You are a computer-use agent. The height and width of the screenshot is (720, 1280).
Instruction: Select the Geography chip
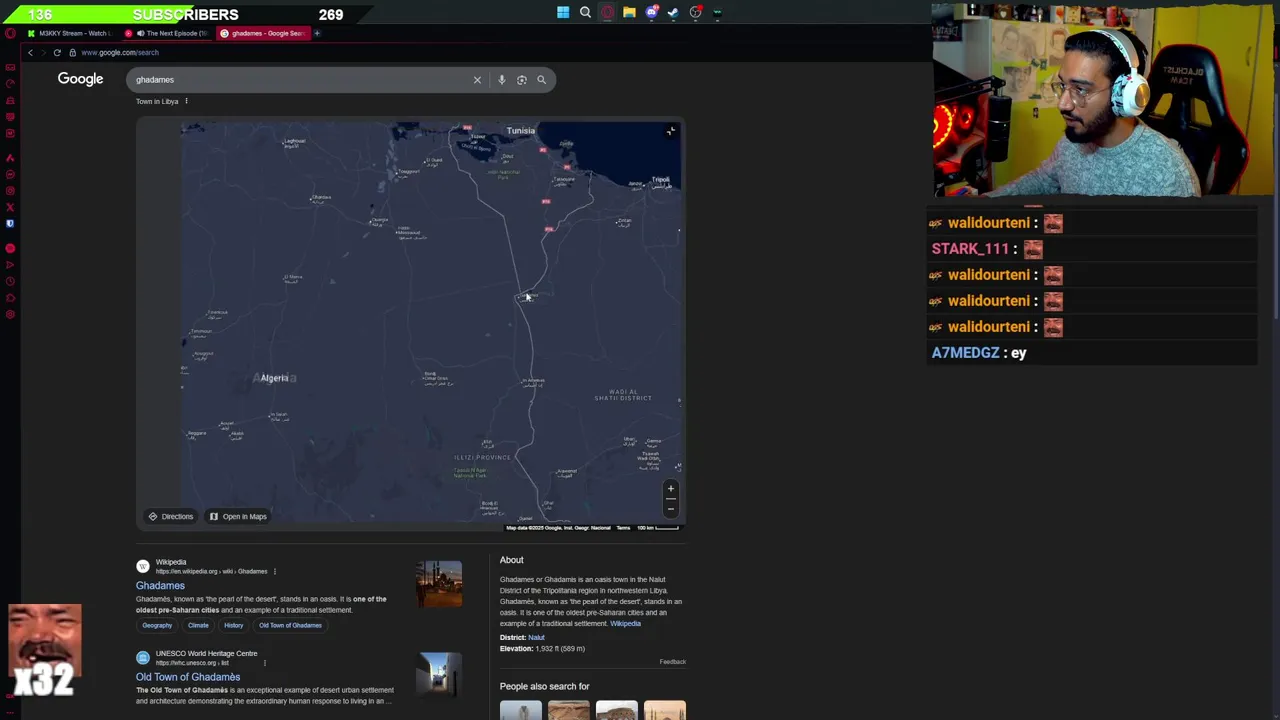click(x=157, y=625)
